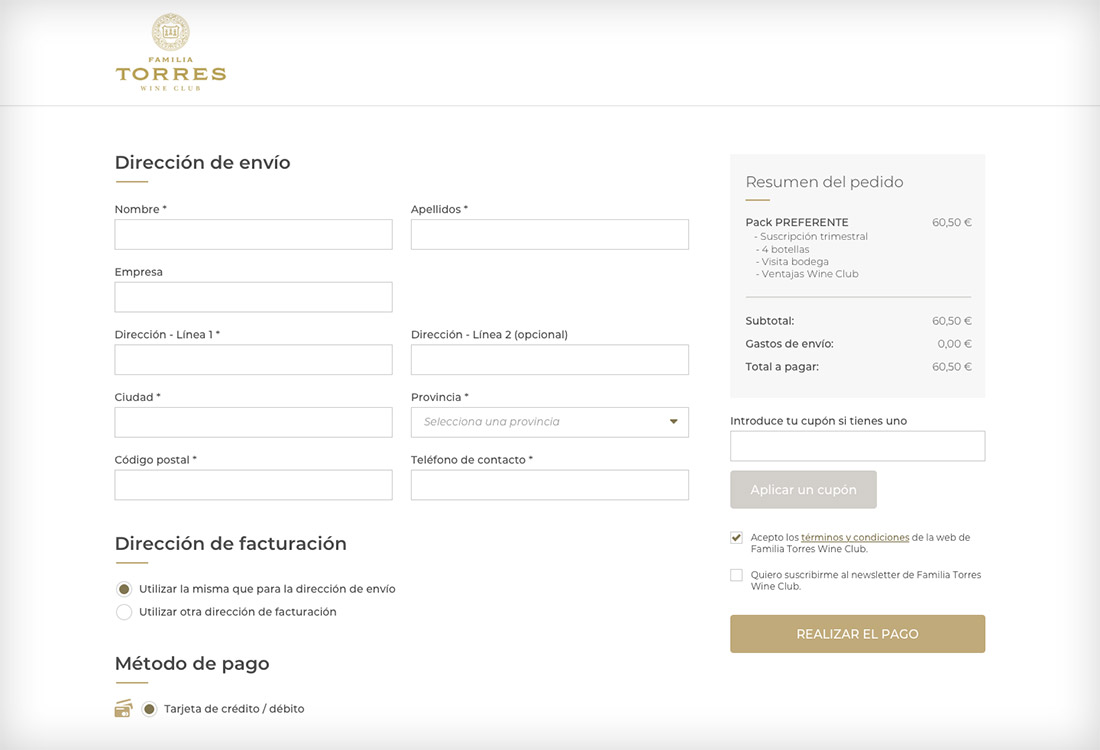The height and width of the screenshot is (750, 1100).
Task: Focus Dirección - Línea 2 optional field
Action: 549,360
